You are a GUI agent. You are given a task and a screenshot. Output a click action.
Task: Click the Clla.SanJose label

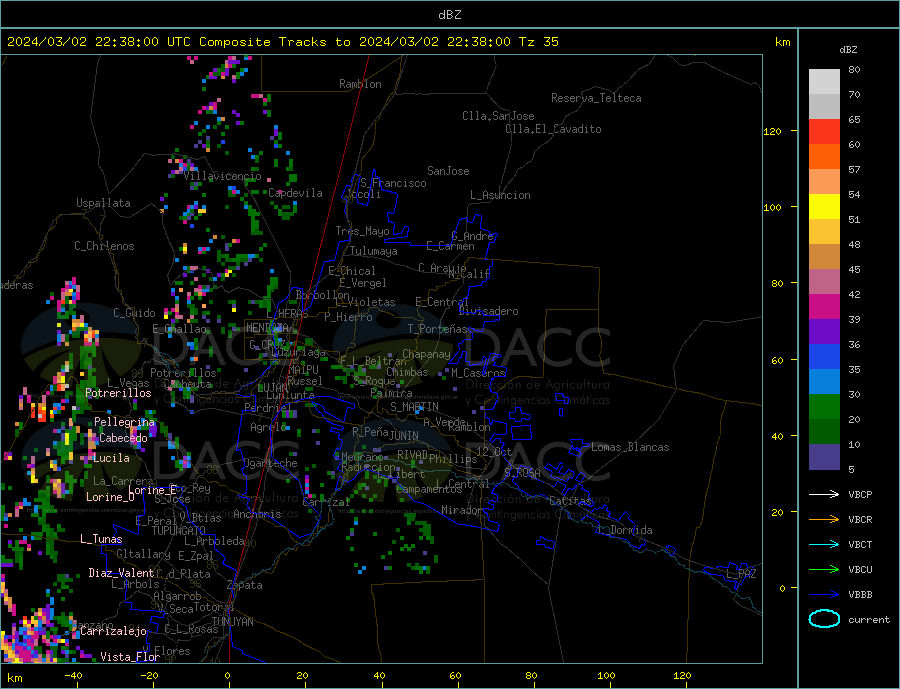click(498, 116)
